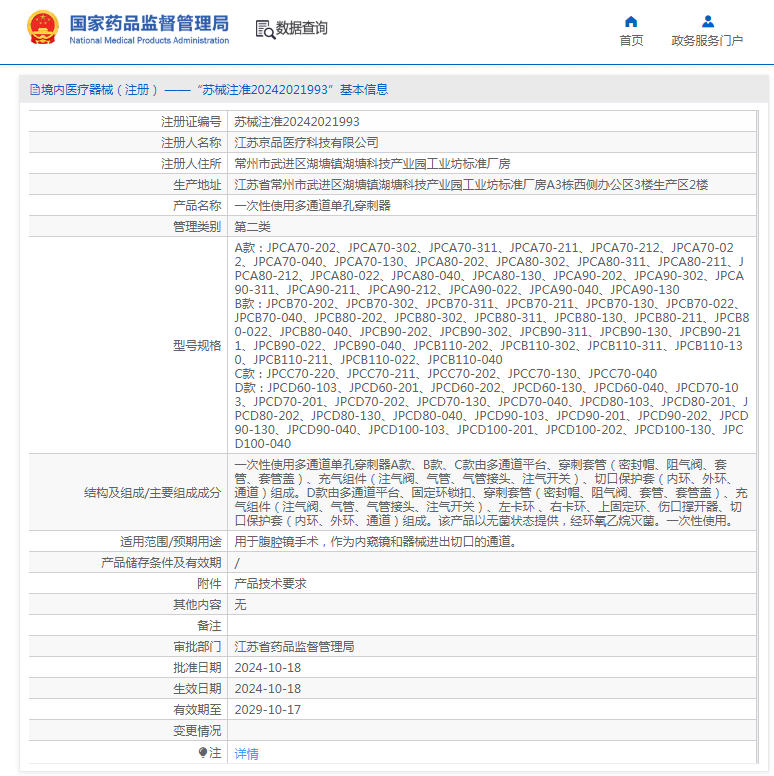Select 批准日期 value 2024-10-18
The width and height of the screenshot is (774, 776).
[268, 668]
